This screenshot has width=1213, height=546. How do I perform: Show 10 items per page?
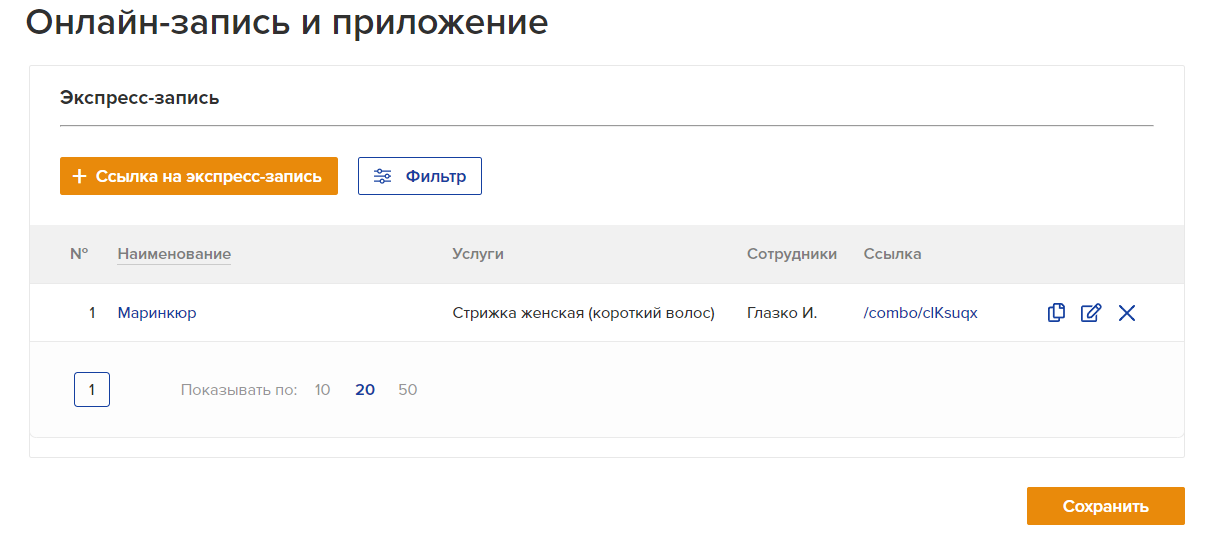[322, 390]
